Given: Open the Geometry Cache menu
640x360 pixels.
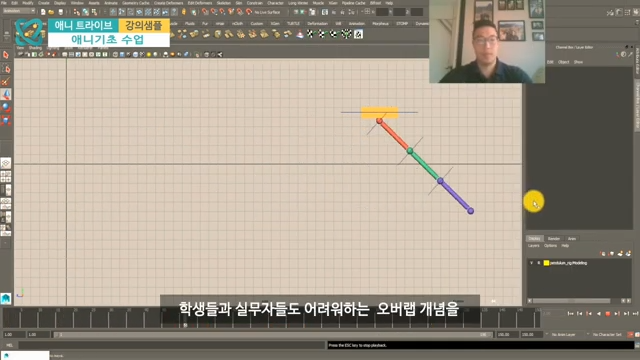Looking at the screenshot, I should click(136, 3).
